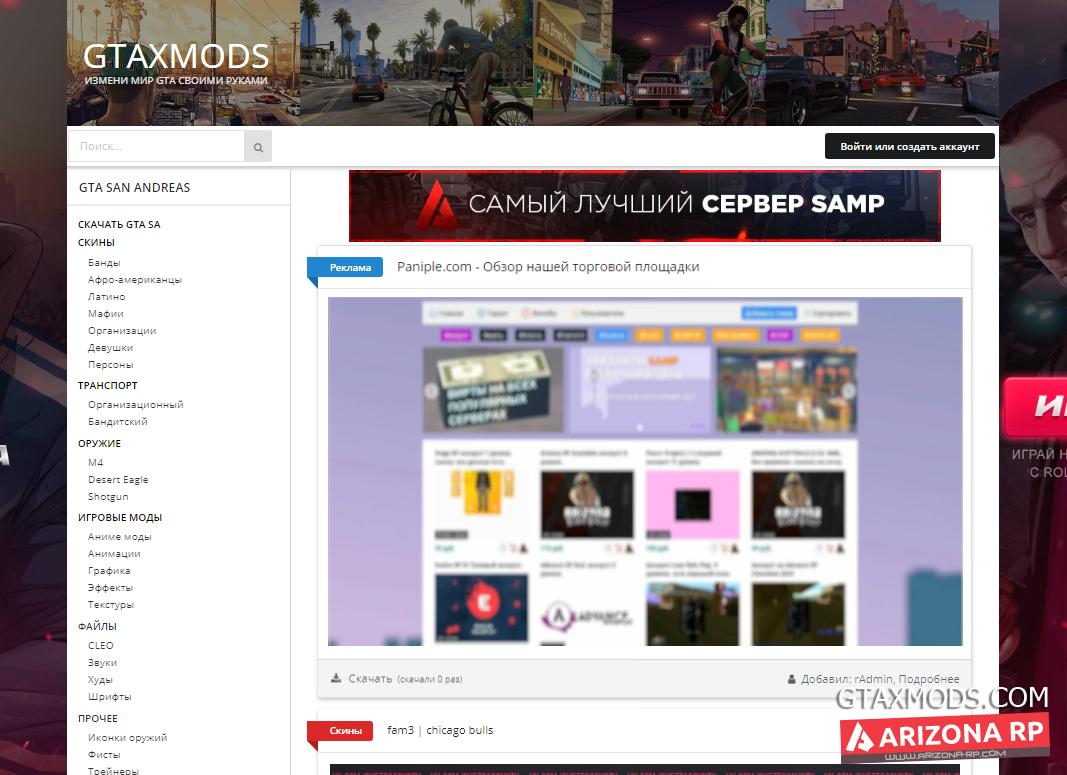Image resolution: width=1067 pixels, height=775 pixels.
Task: Expand the ОРУЖИЕ category section
Action: (x=99, y=443)
